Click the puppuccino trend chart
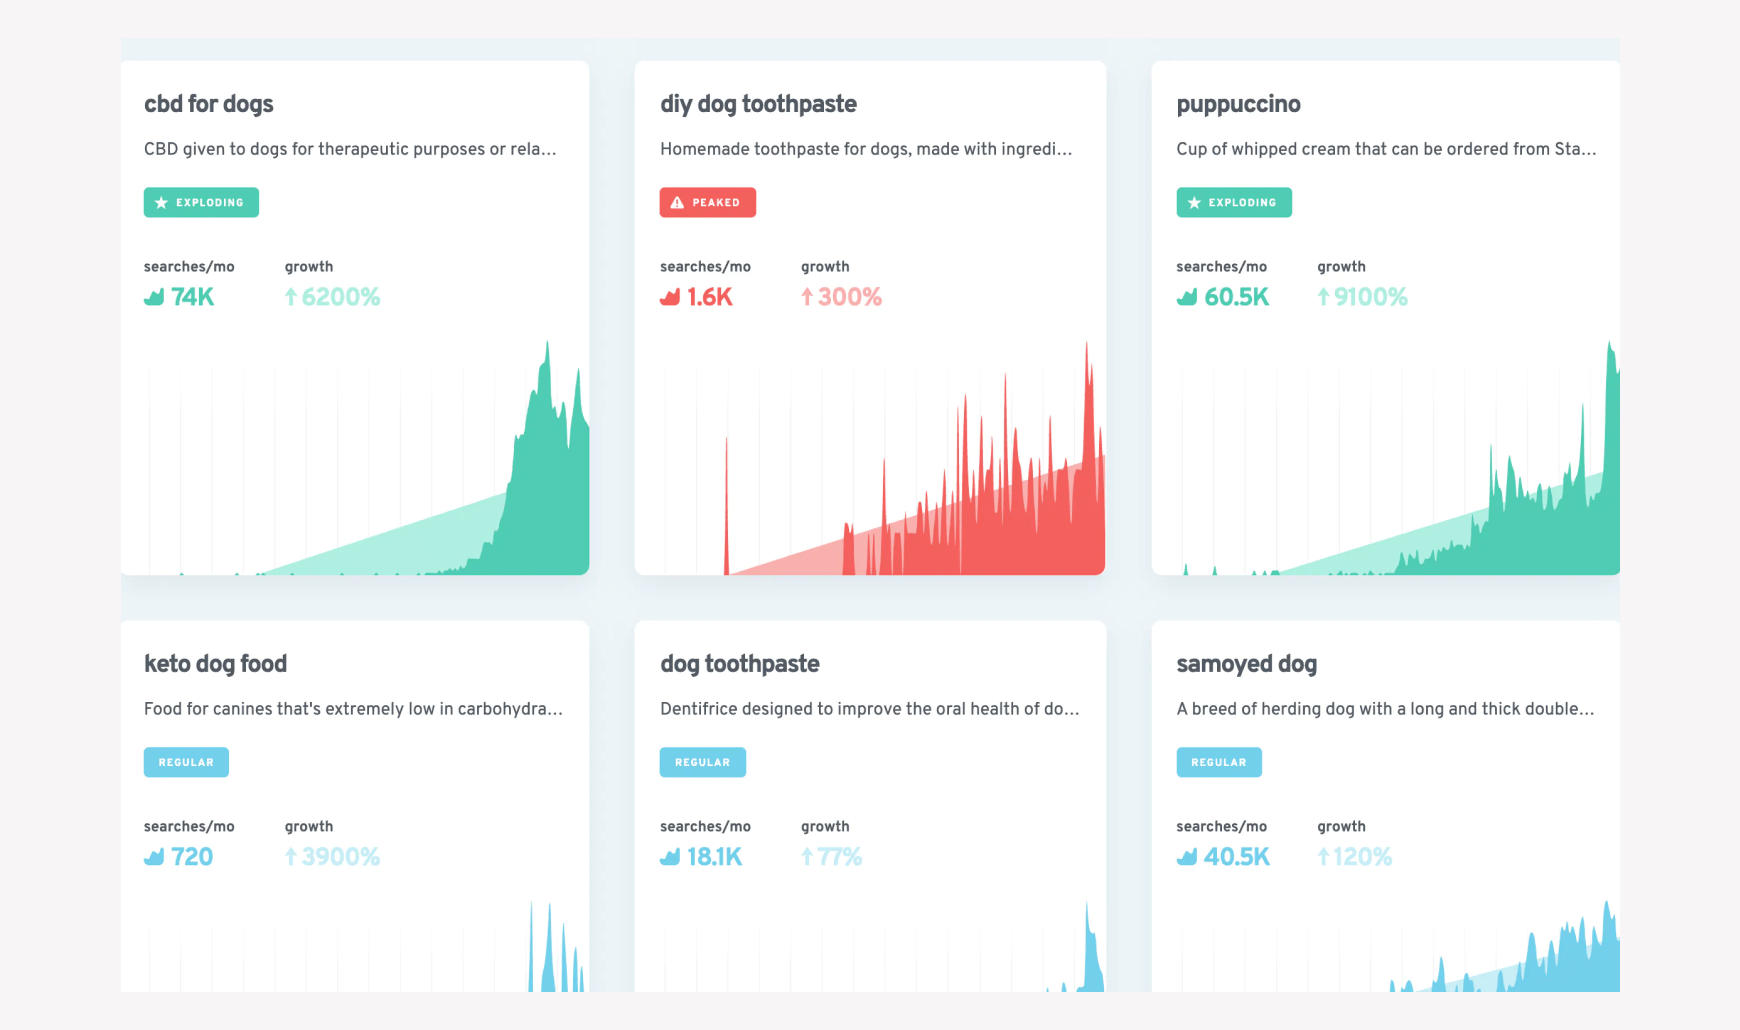 (x=1386, y=458)
